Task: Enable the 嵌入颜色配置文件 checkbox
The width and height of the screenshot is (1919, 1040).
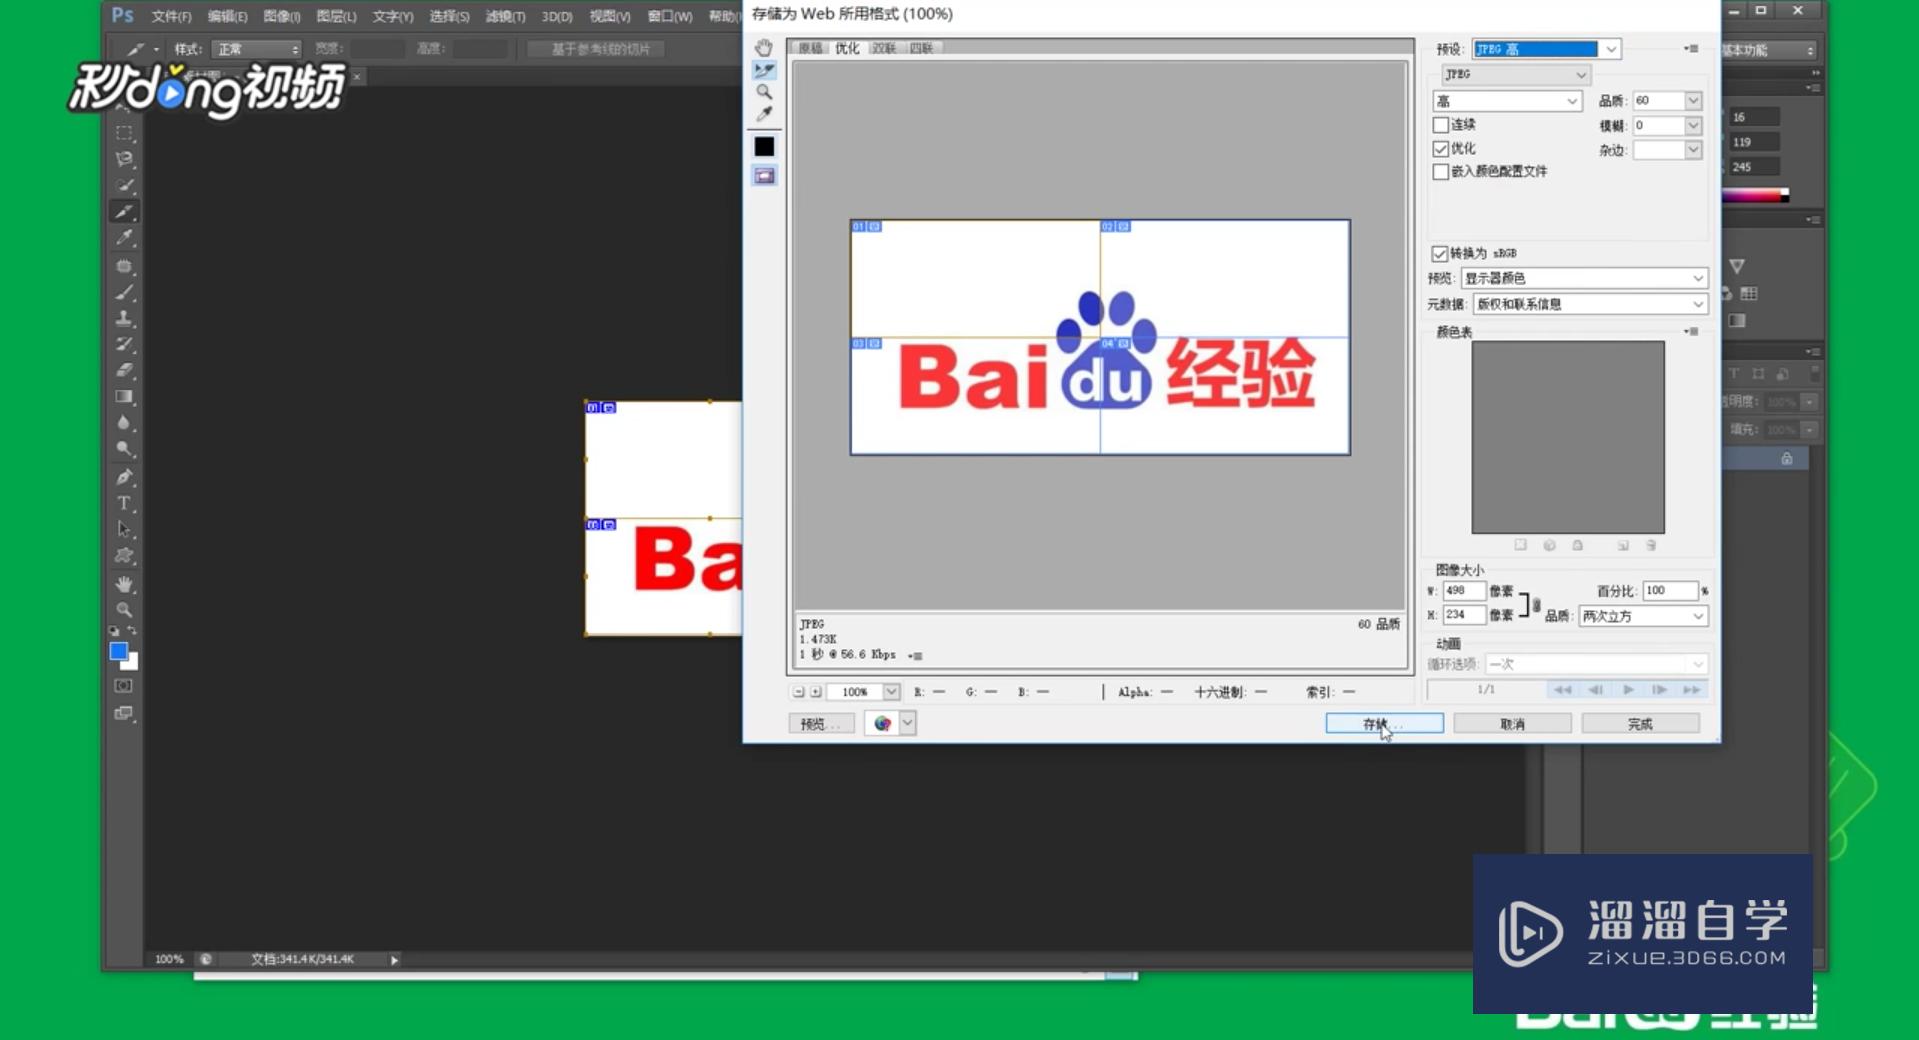Action: pos(1440,172)
